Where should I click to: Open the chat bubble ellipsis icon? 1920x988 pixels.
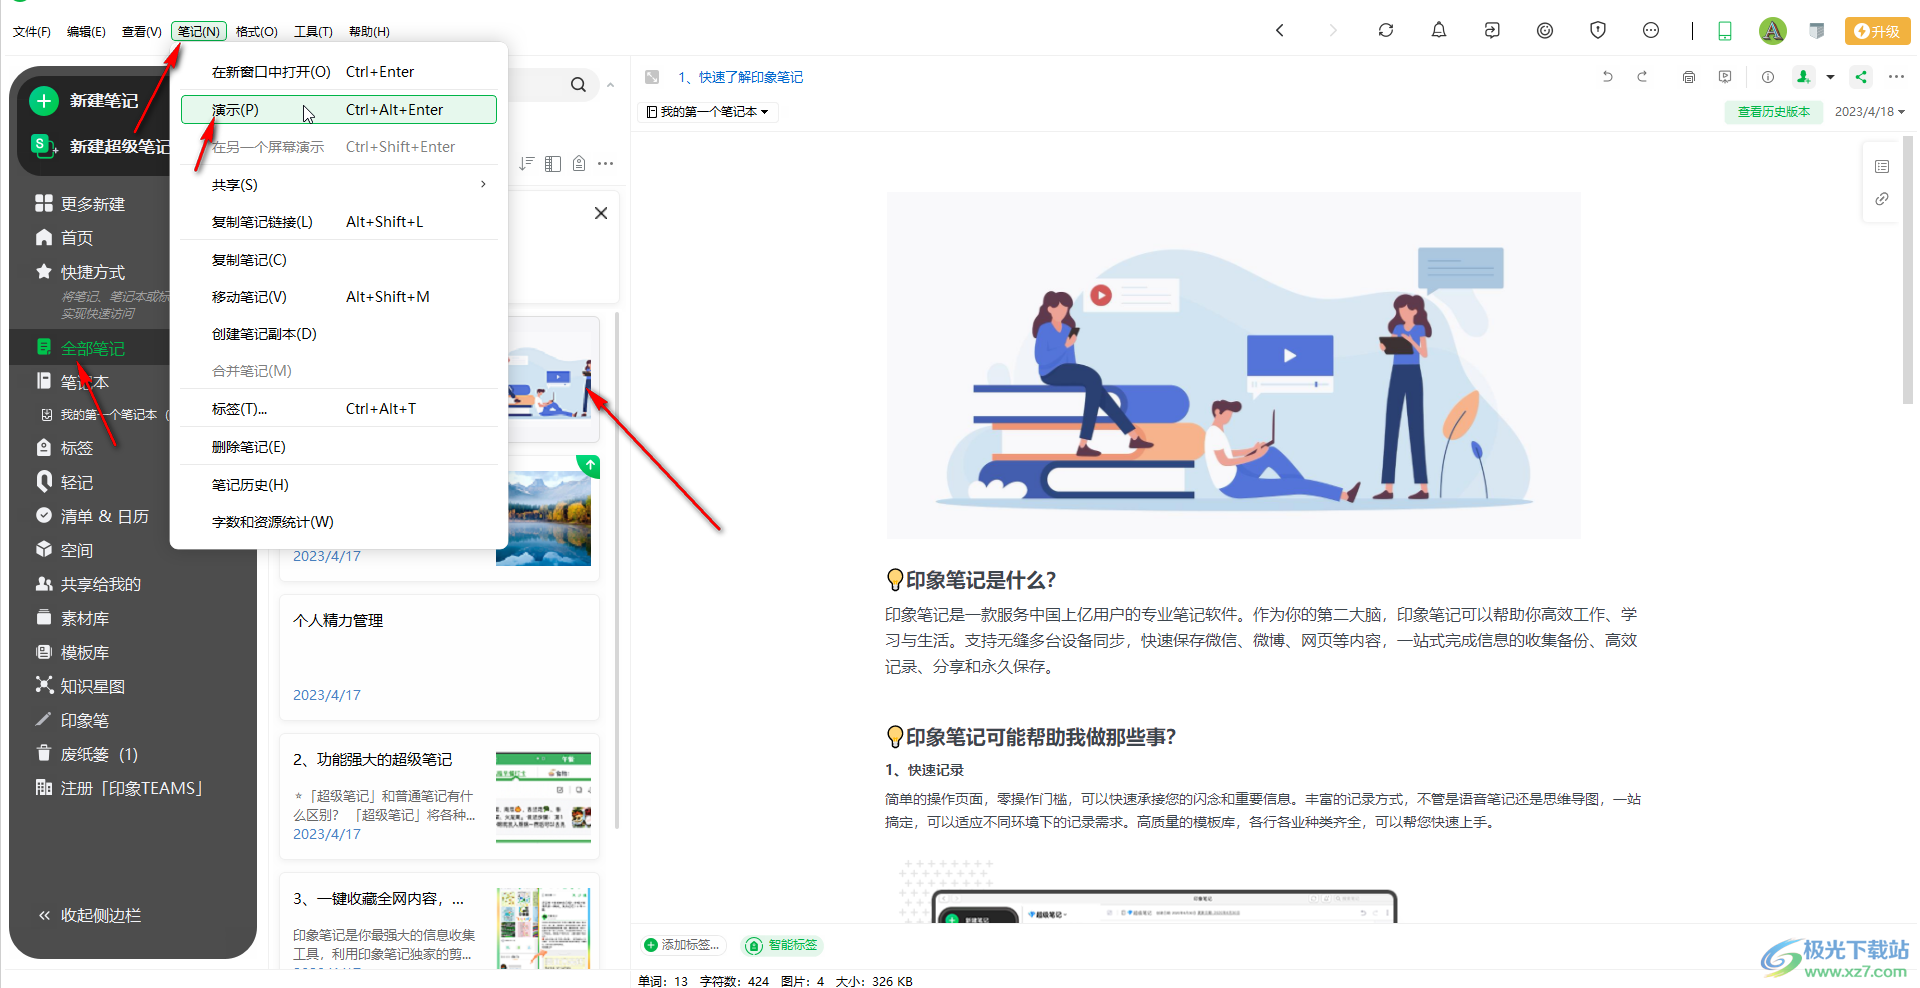click(1650, 30)
